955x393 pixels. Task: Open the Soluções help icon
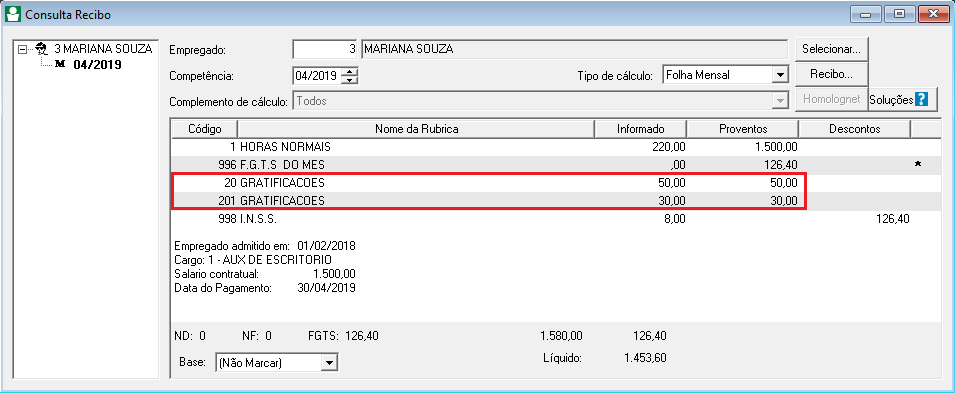click(x=921, y=100)
